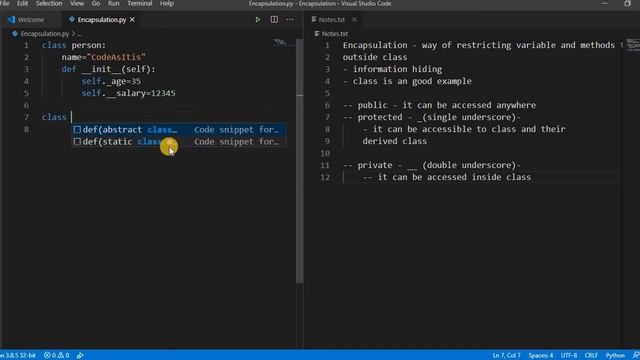Viewport: 640px width, 360px height.
Task: Click the snippet icon of def(static class suggestion
Action: (77, 142)
